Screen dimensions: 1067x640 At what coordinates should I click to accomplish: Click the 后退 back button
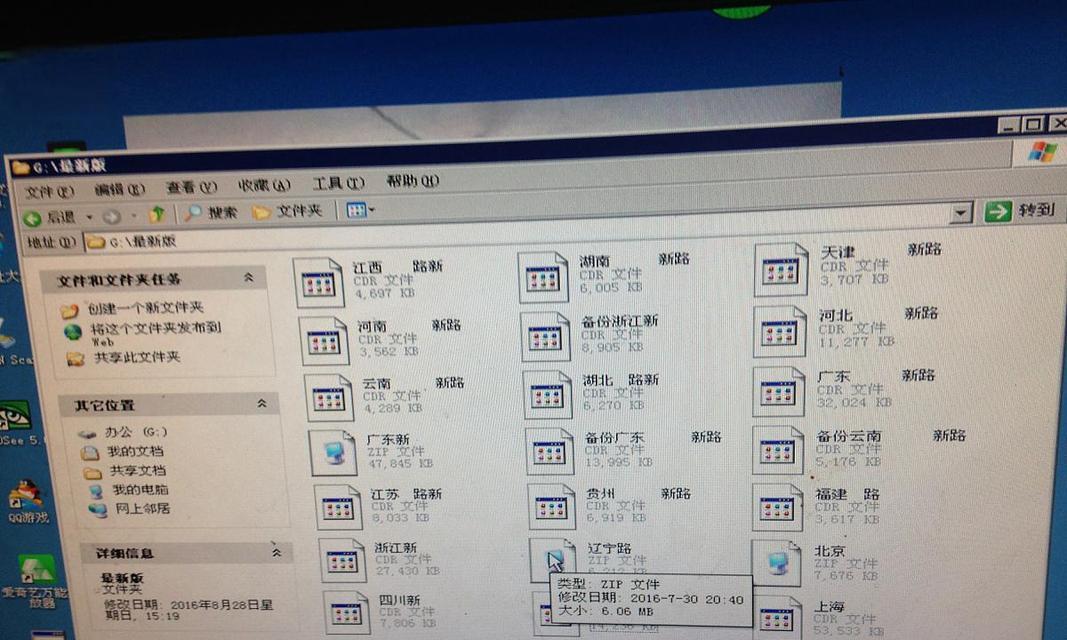[49, 218]
